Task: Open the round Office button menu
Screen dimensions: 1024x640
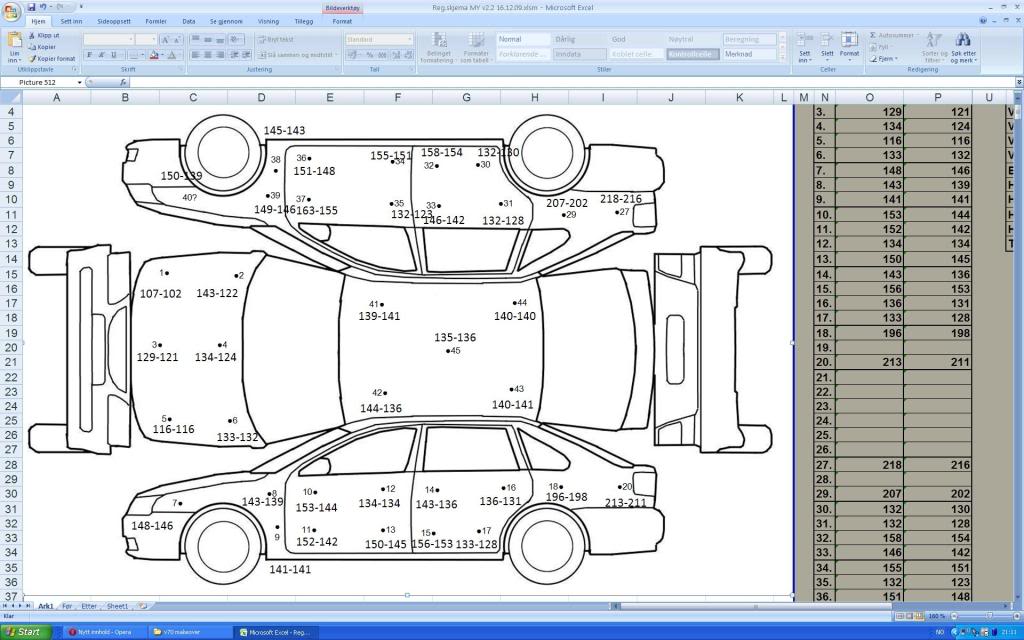Action: (12, 12)
